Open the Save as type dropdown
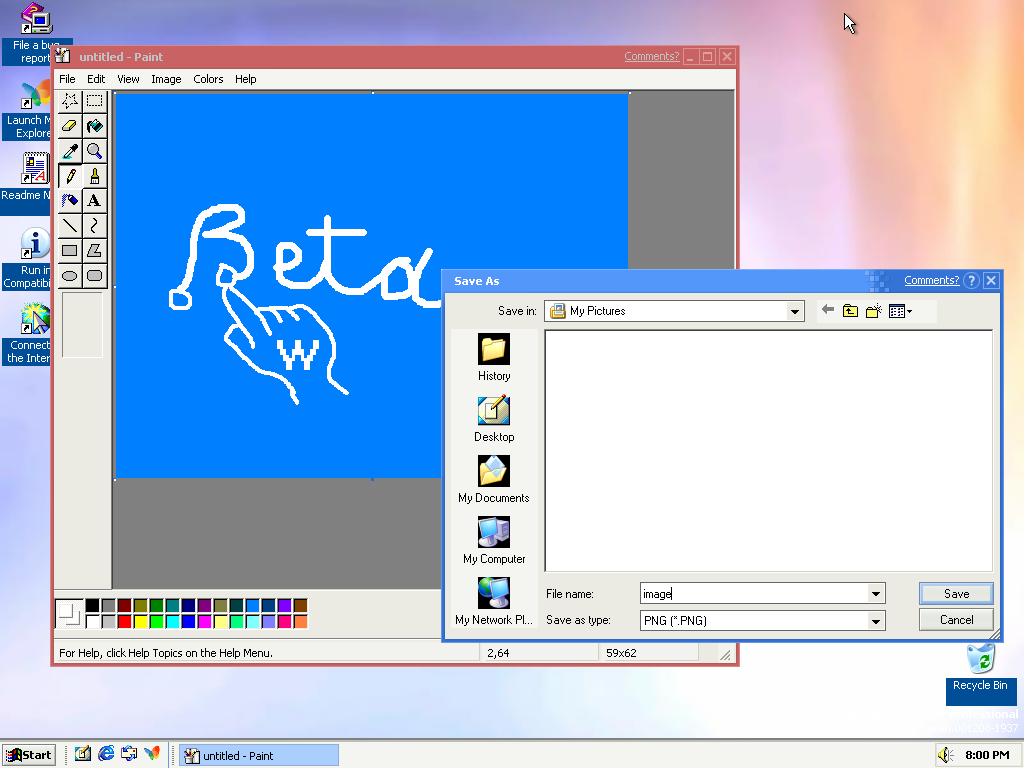Screen dimensions: 1024x768 pyautogui.click(x=876, y=621)
